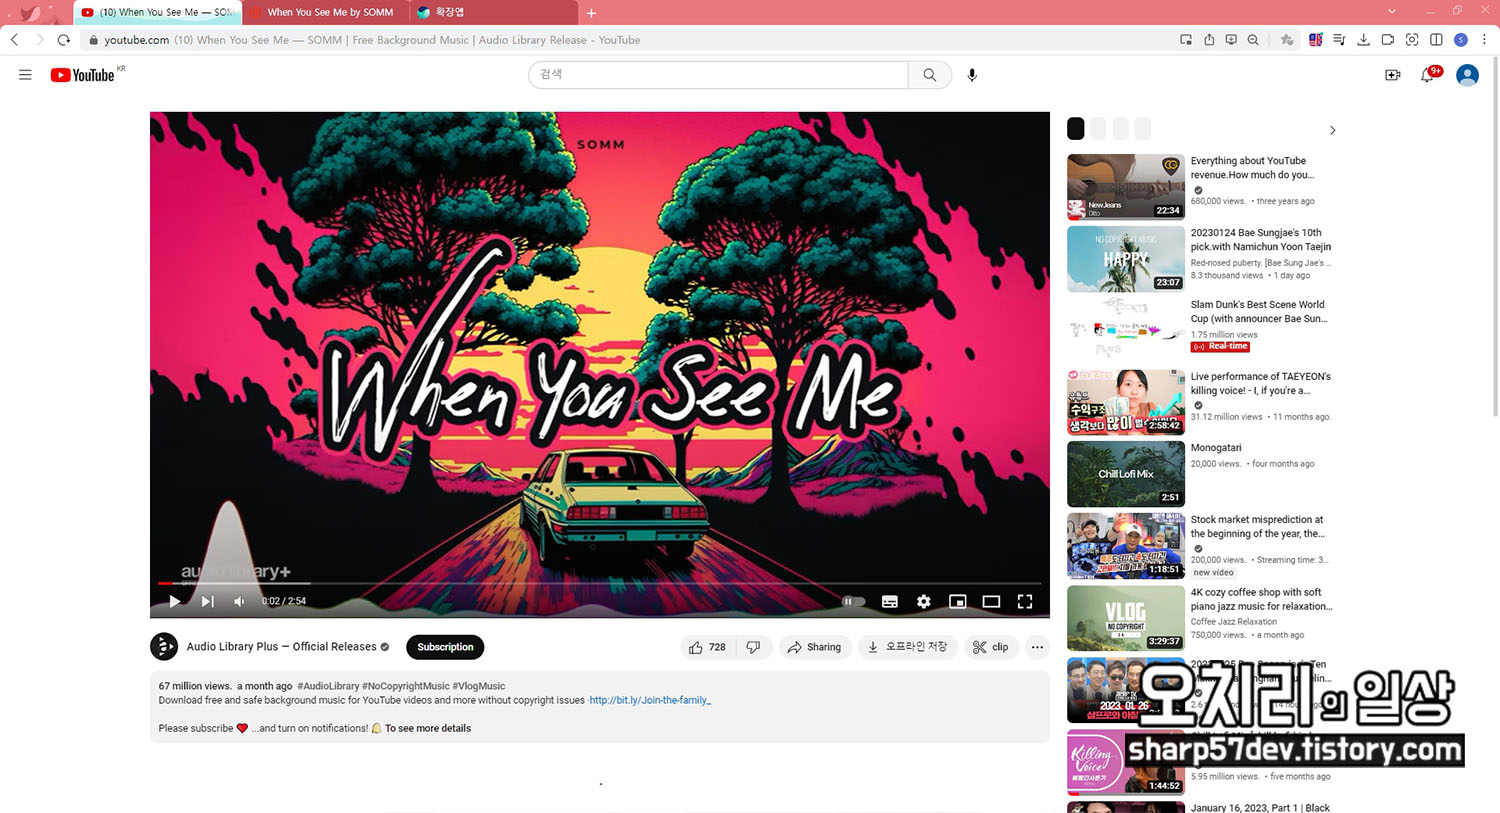The height and width of the screenshot is (813, 1500).
Task: Toggle the browser side panel icon
Action: pyautogui.click(x=1436, y=40)
